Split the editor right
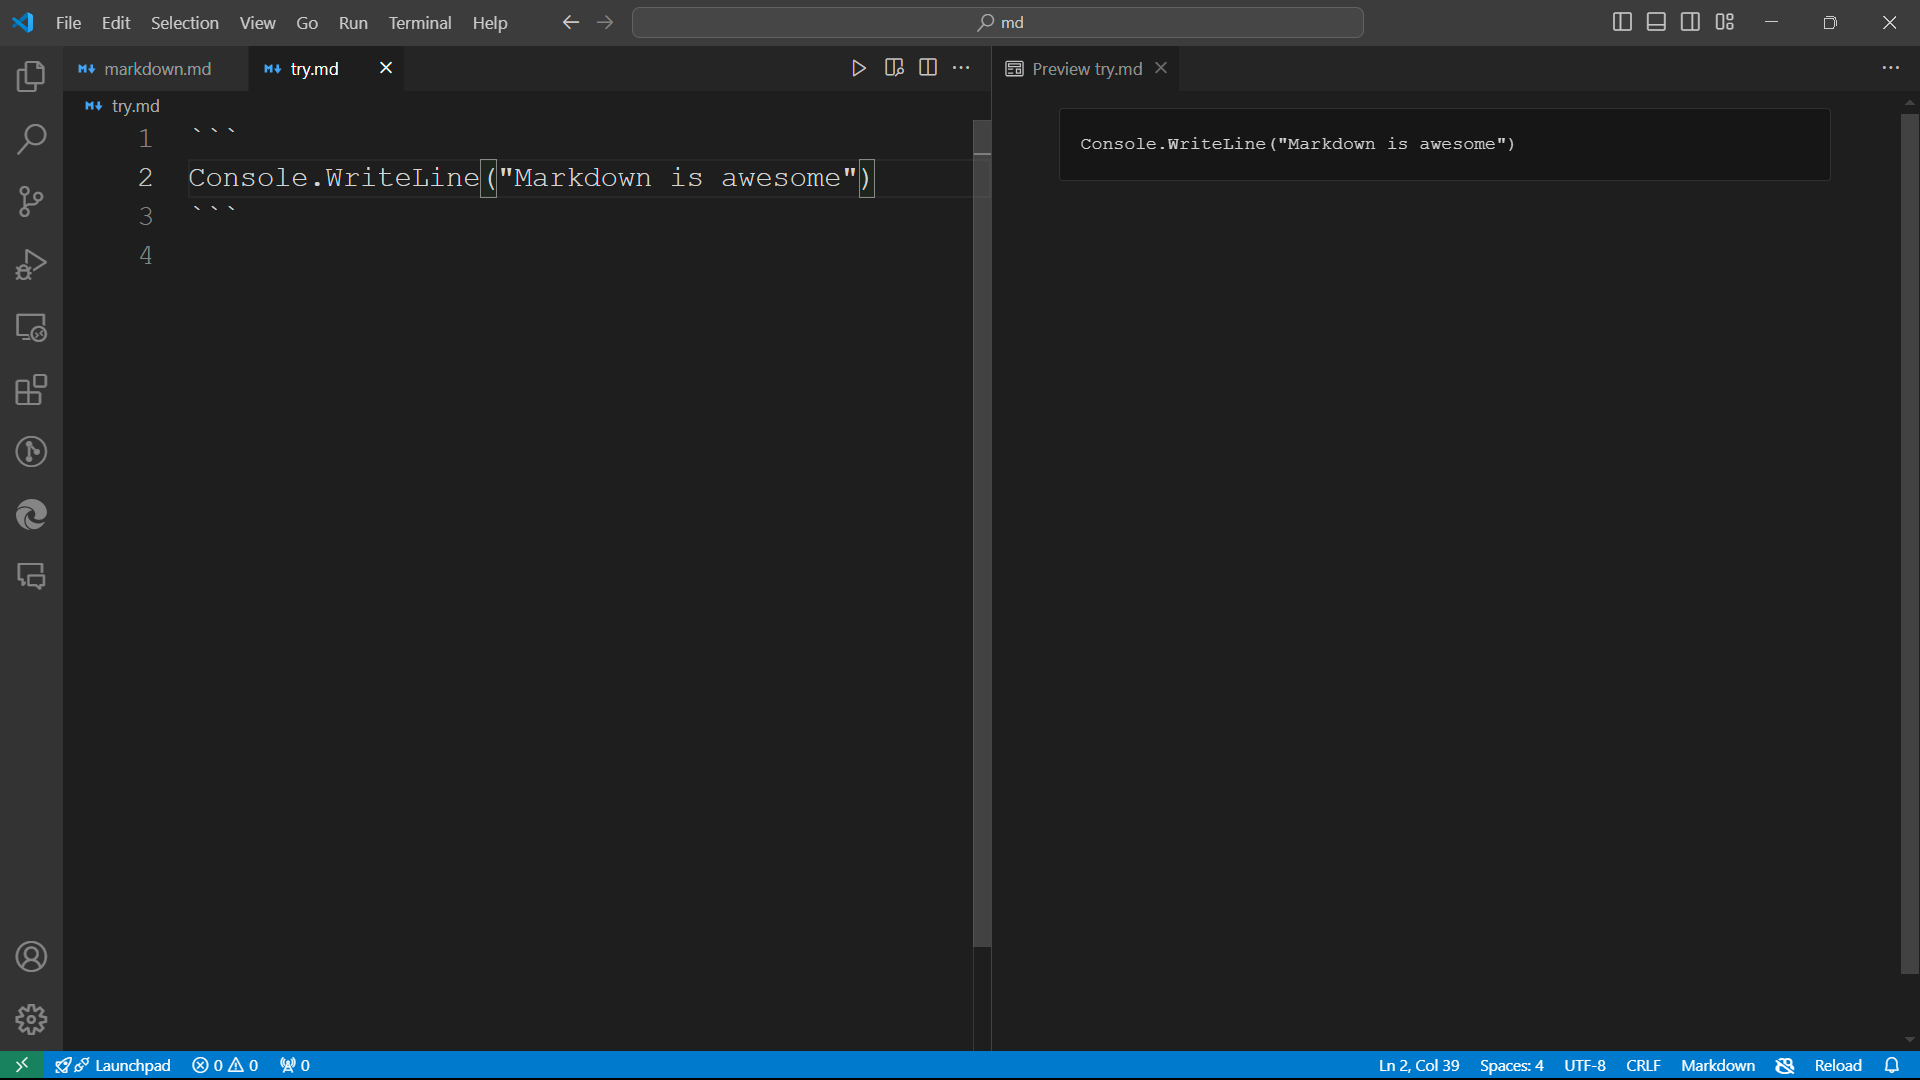 click(x=928, y=68)
